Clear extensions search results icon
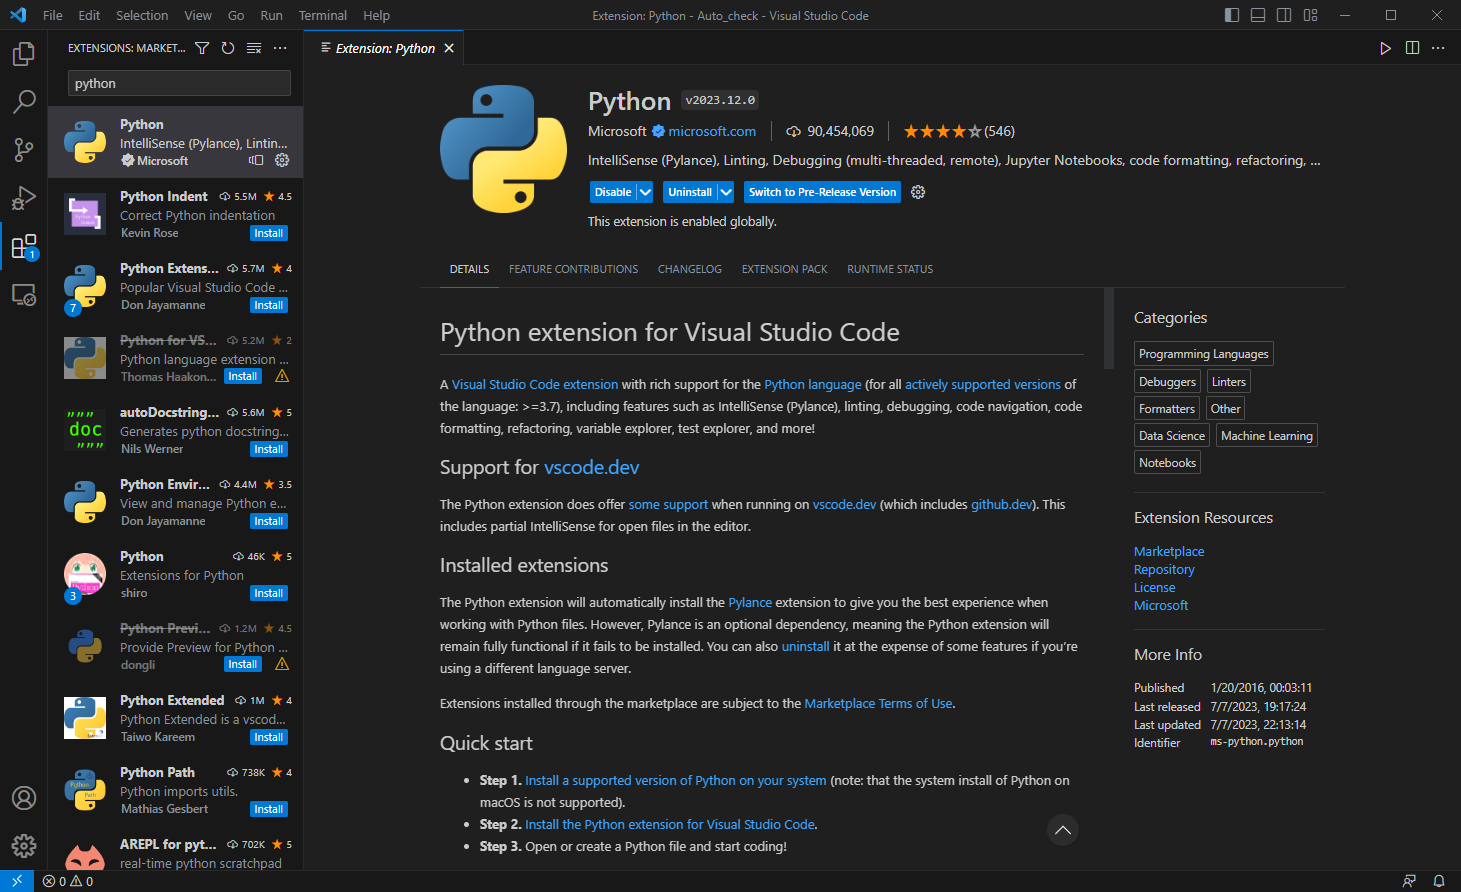The height and width of the screenshot is (892, 1461). click(254, 48)
